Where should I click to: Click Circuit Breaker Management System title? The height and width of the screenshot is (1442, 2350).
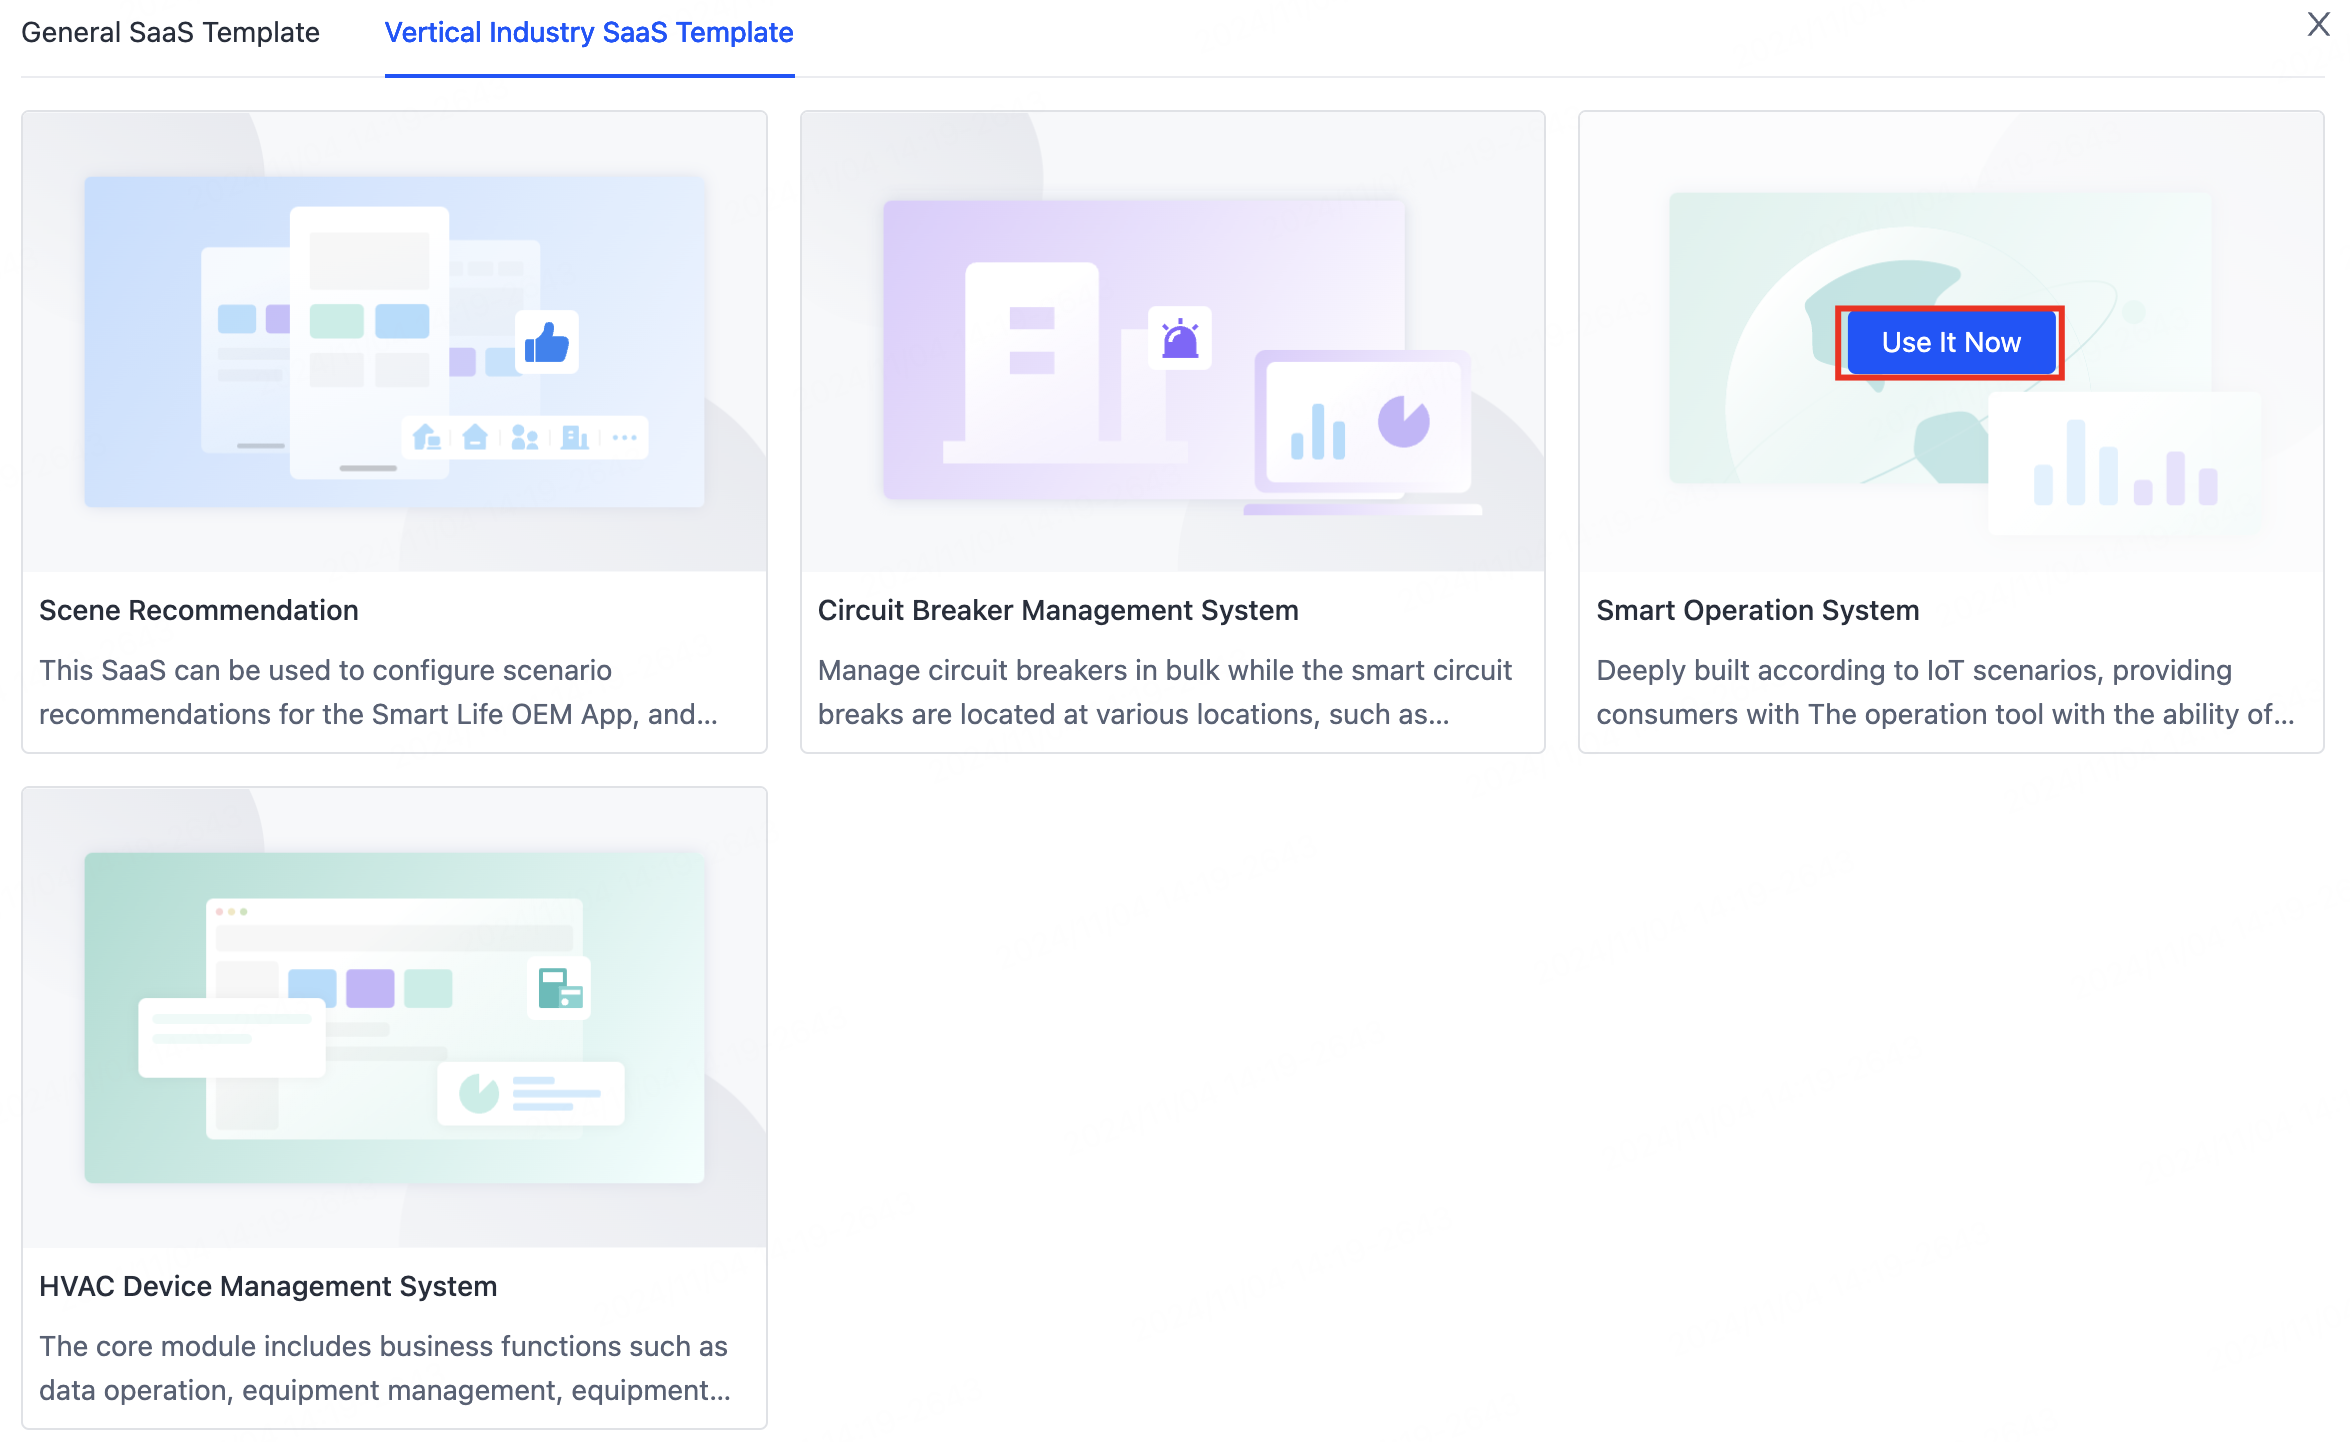[x=1058, y=610]
